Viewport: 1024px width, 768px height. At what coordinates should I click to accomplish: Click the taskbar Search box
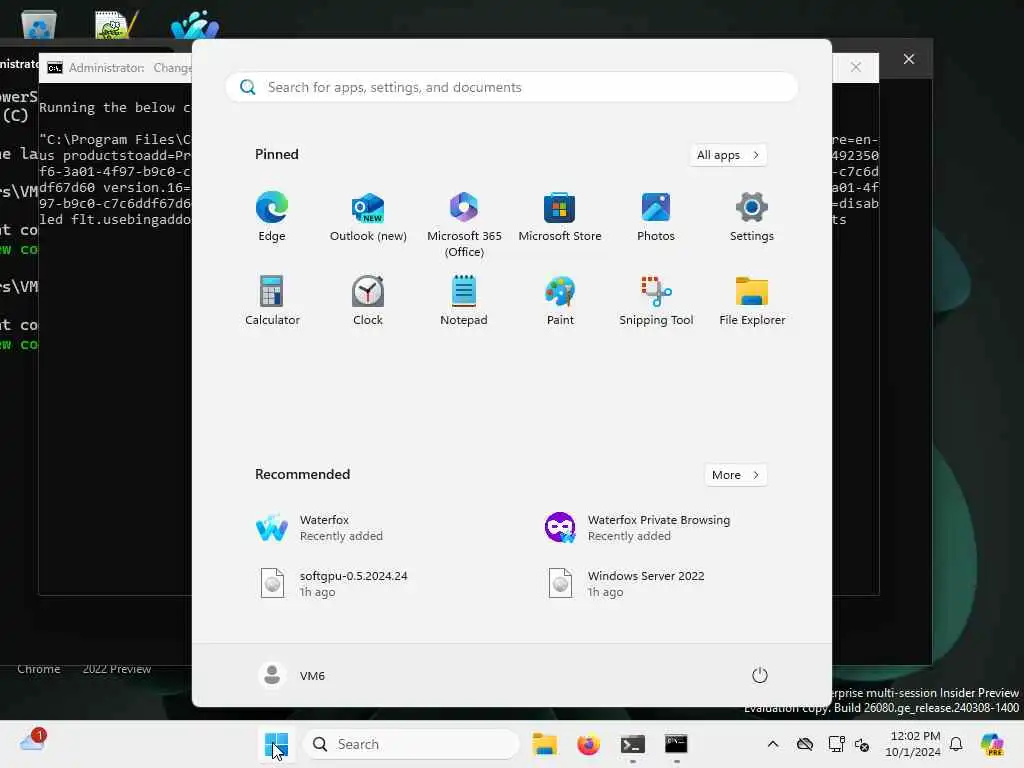[411, 744]
